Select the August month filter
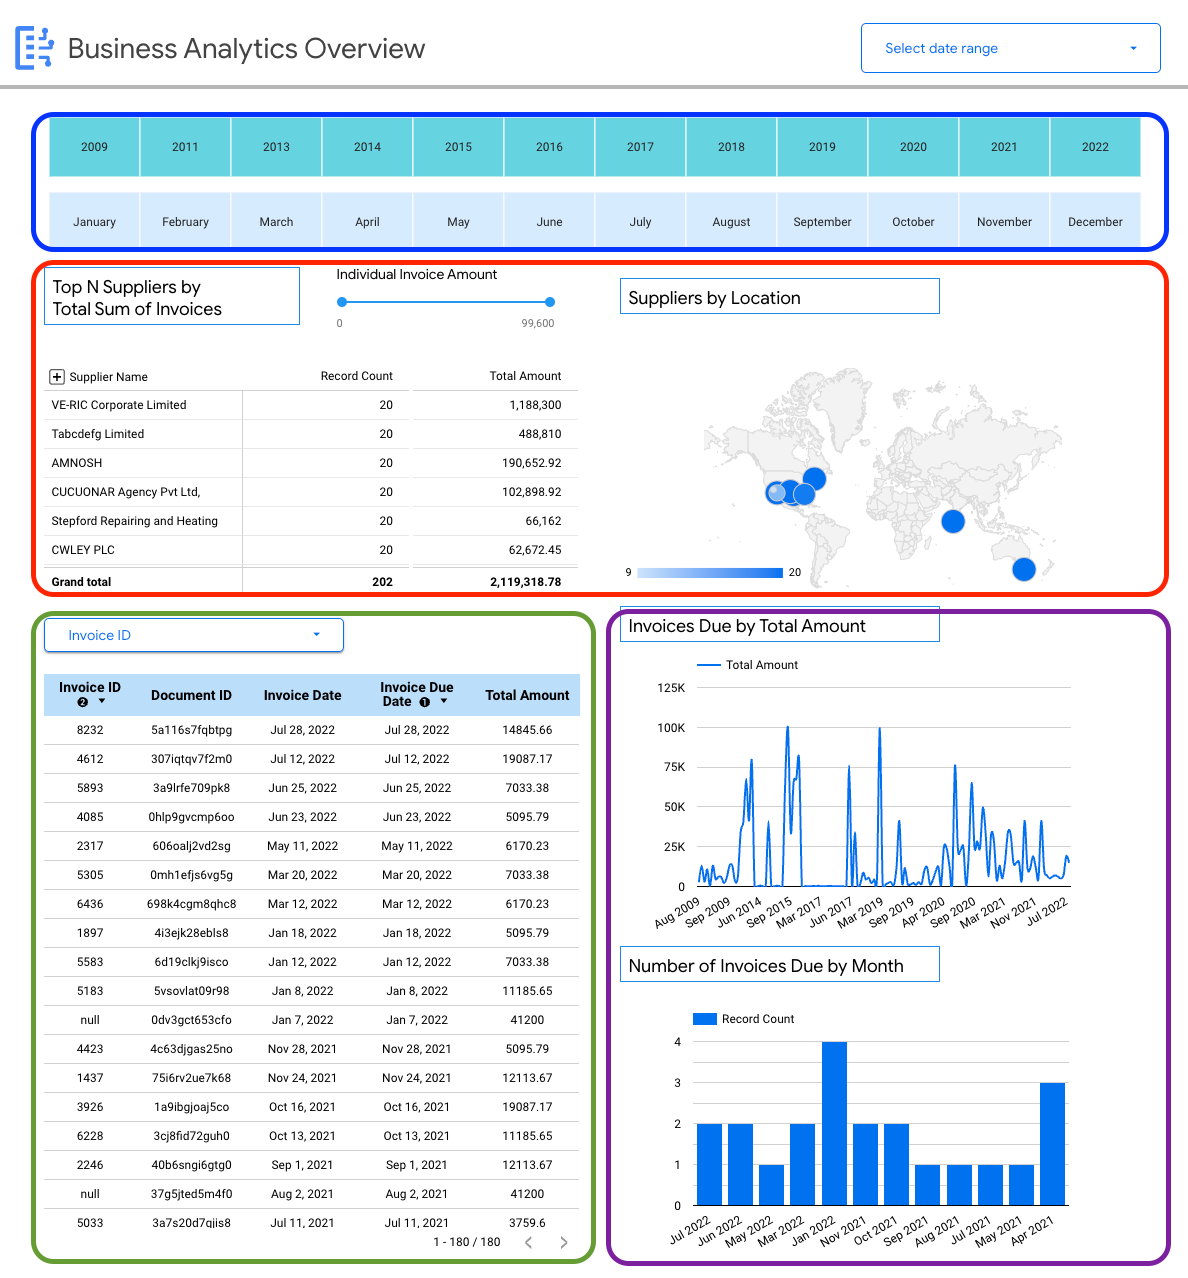Screen dimensions: 1188x1278 click(x=731, y=221)
